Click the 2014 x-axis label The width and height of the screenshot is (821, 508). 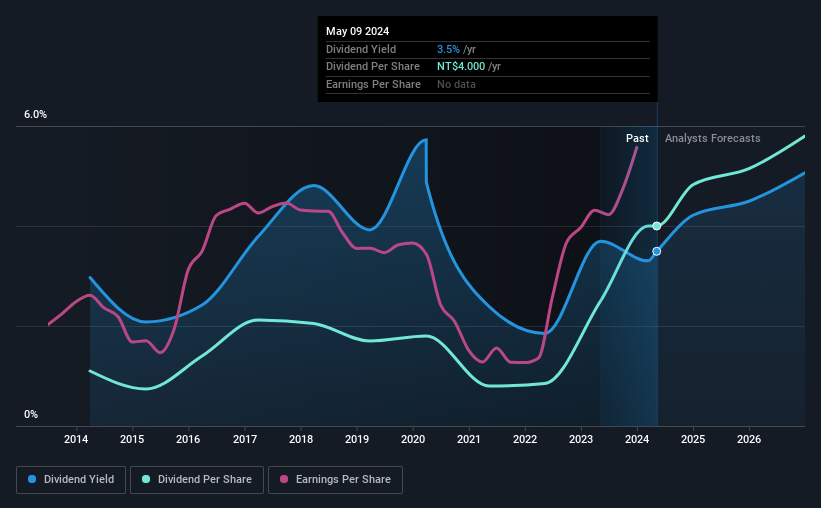tap(76, 439)
